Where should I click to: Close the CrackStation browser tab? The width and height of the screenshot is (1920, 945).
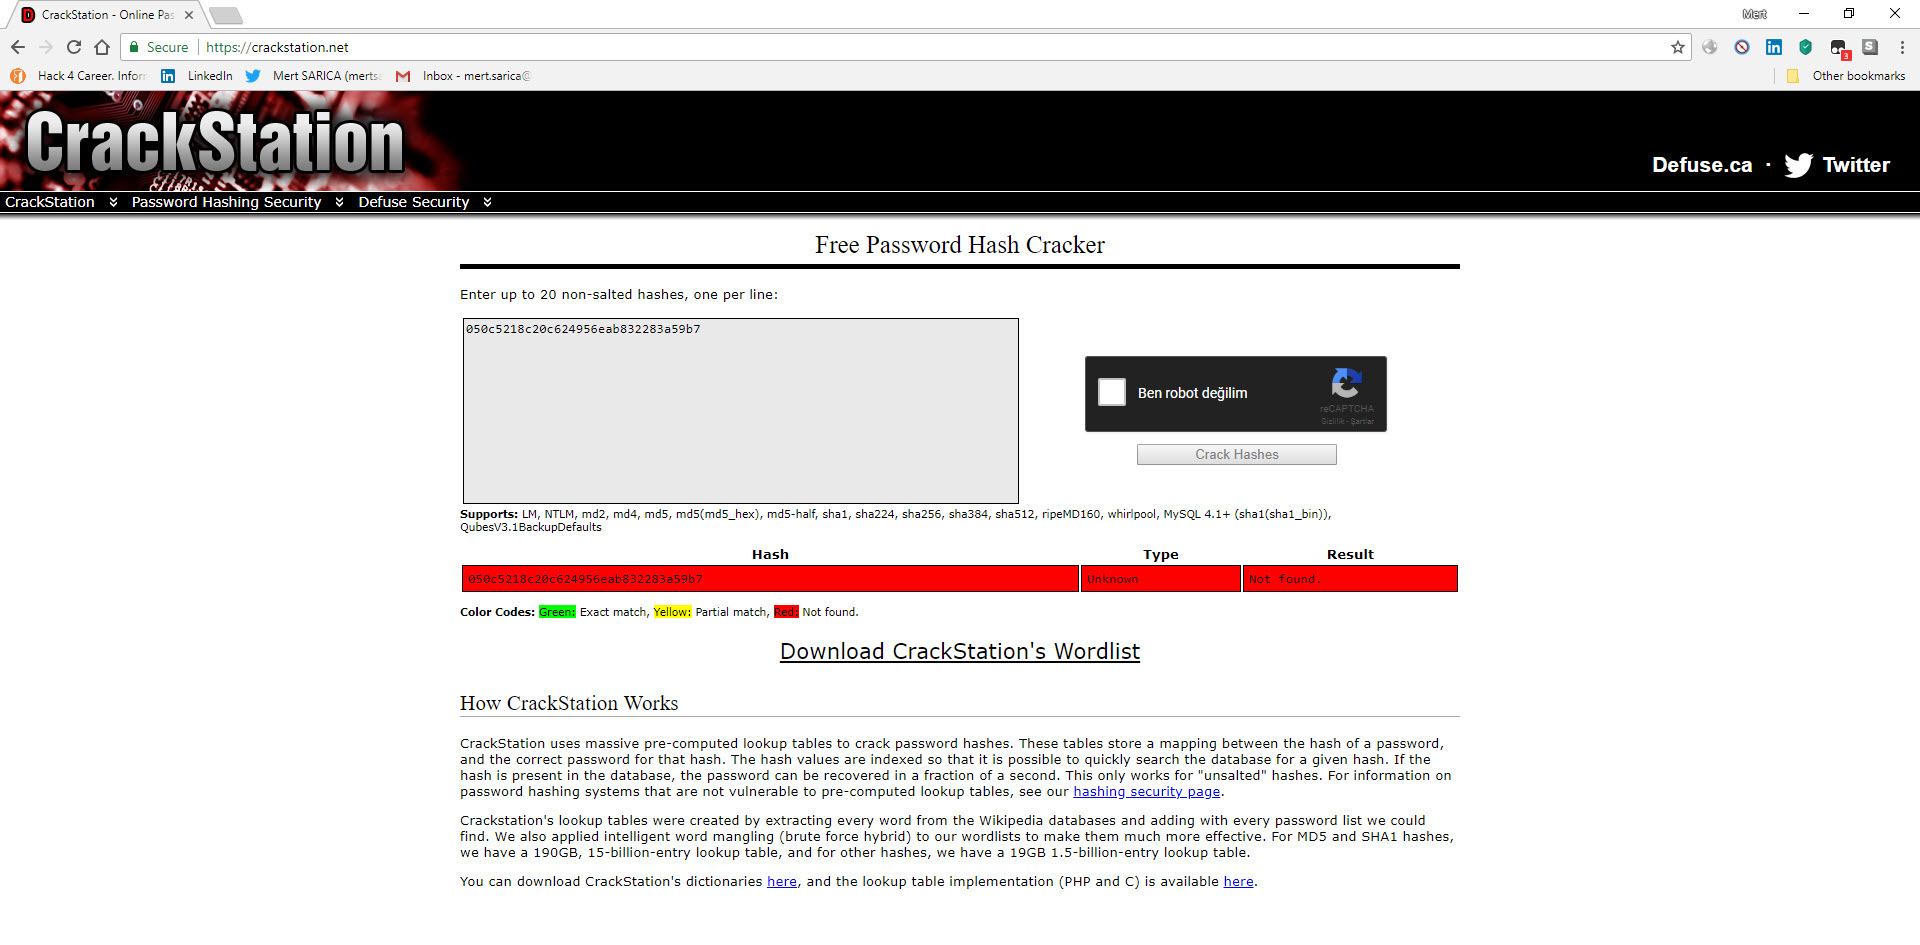(x=189, y=15)
